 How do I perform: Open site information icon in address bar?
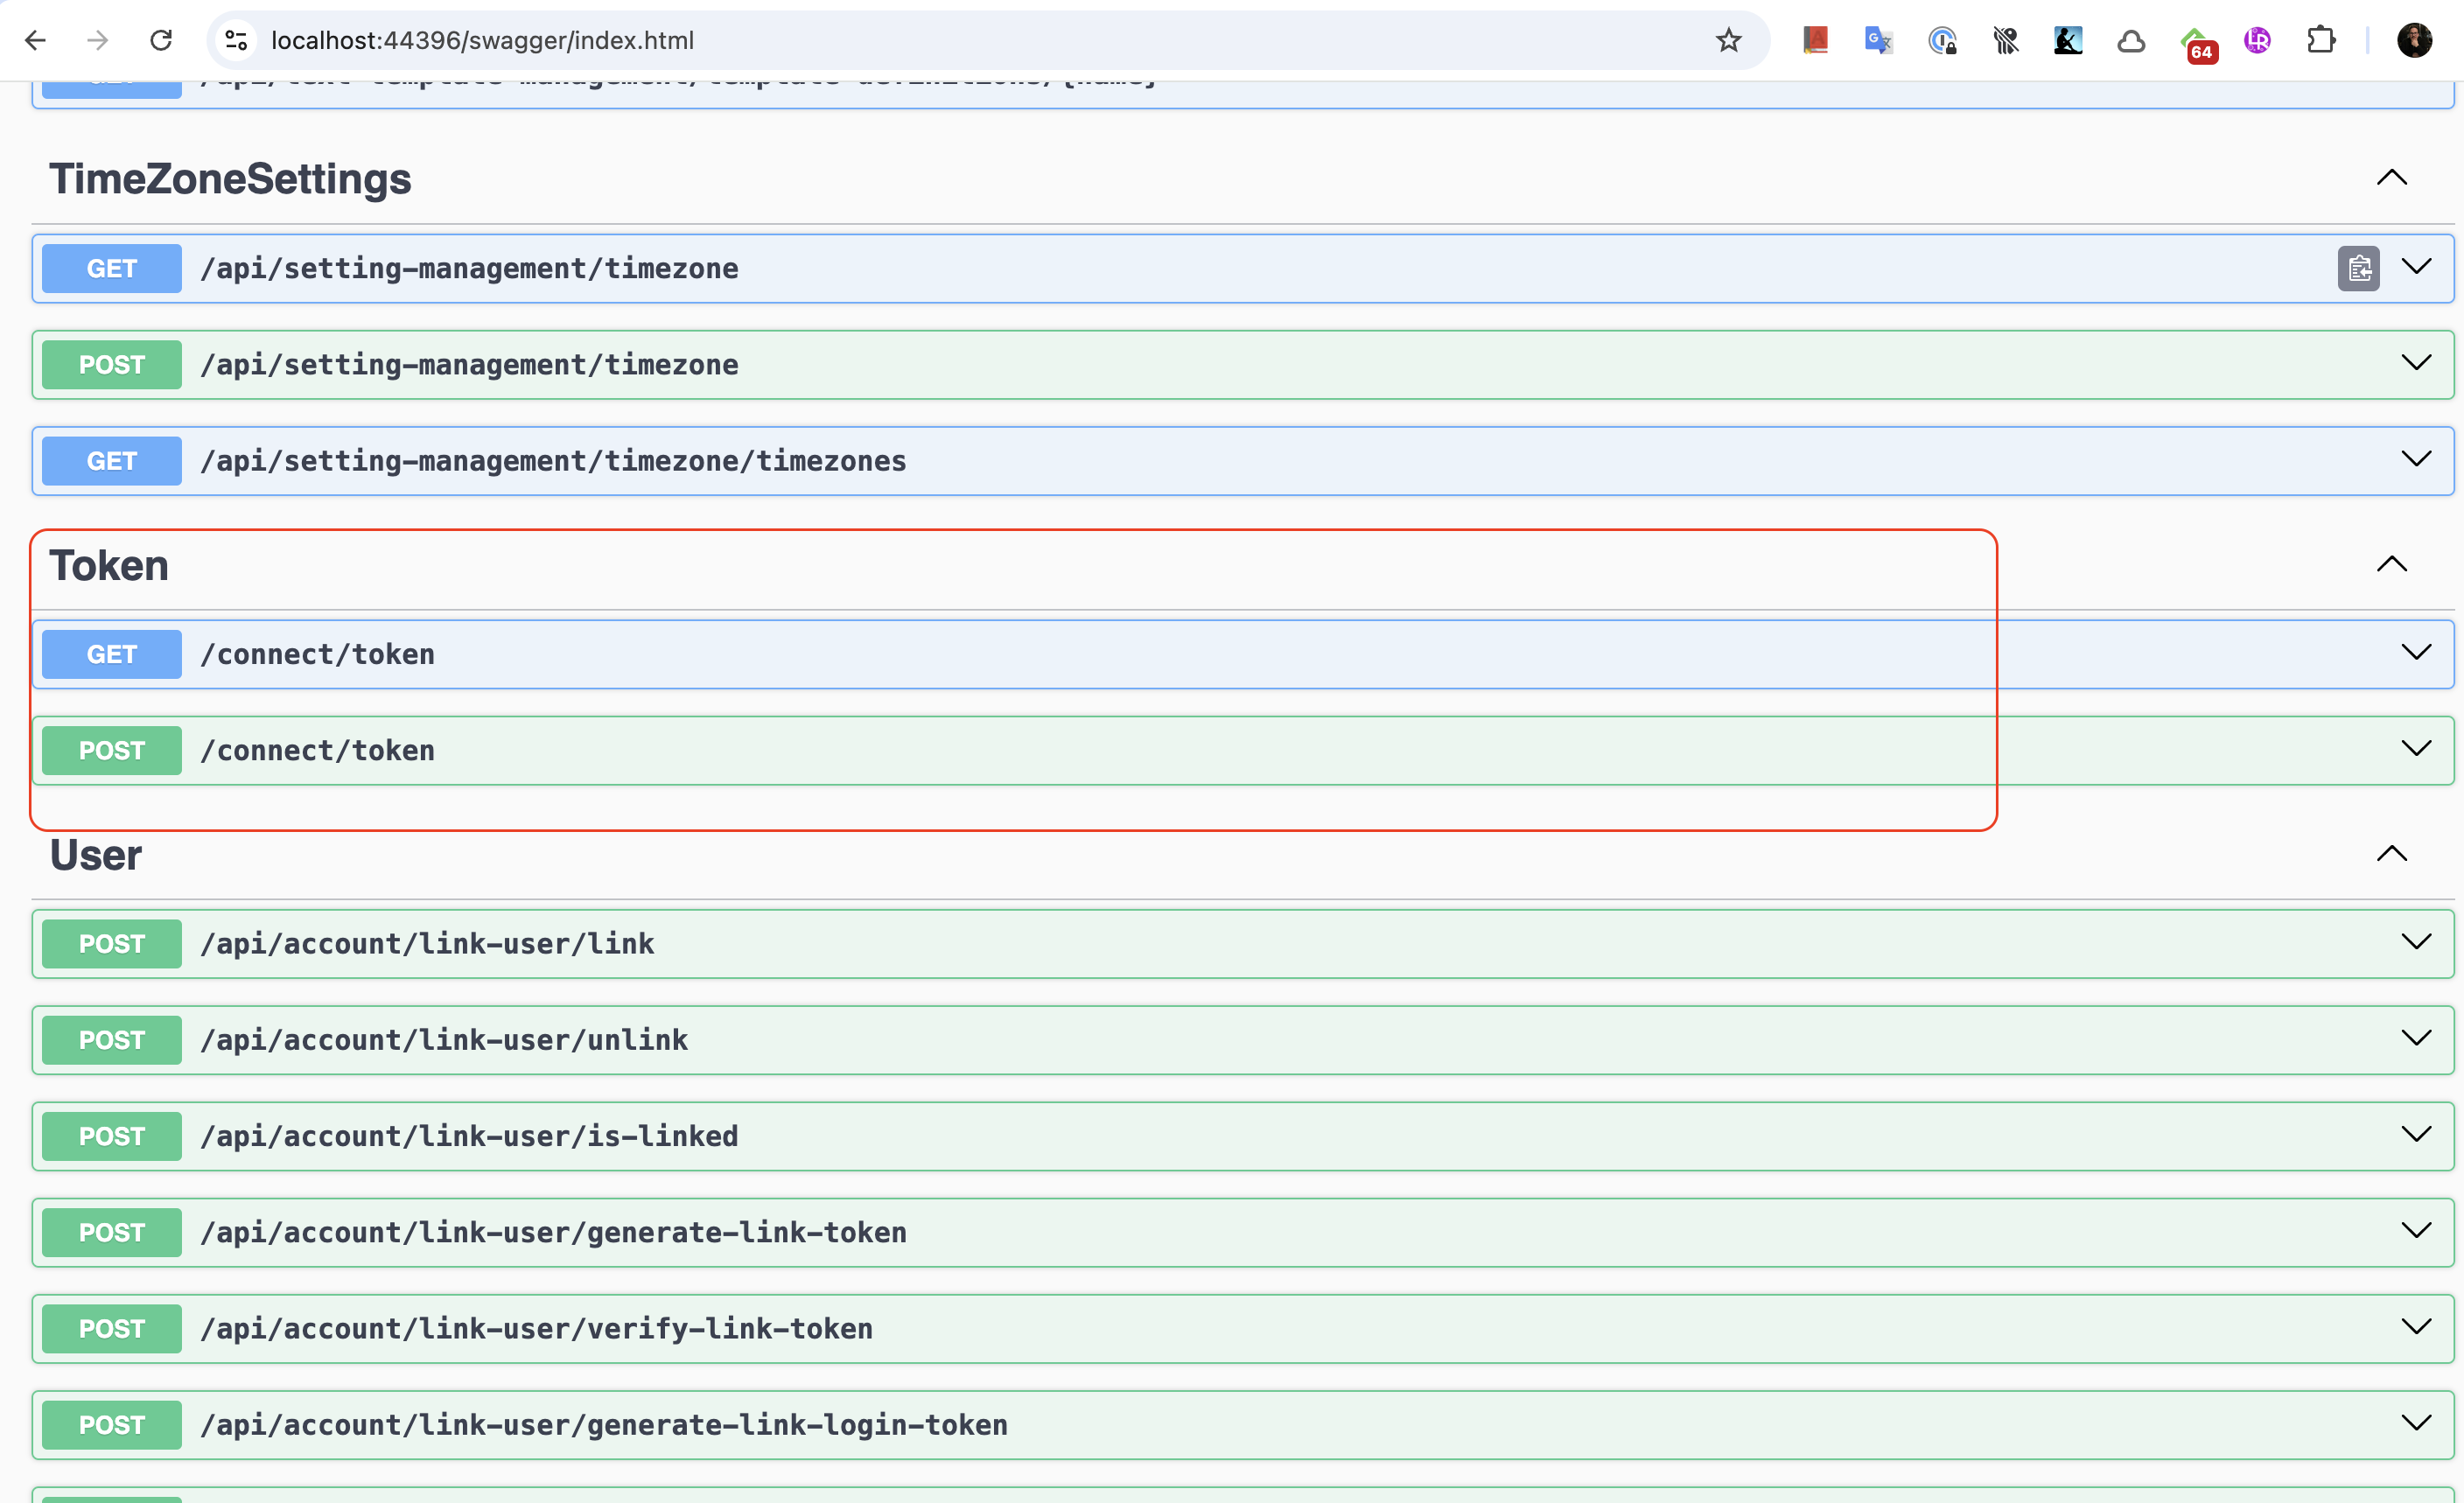click(236, 40)
